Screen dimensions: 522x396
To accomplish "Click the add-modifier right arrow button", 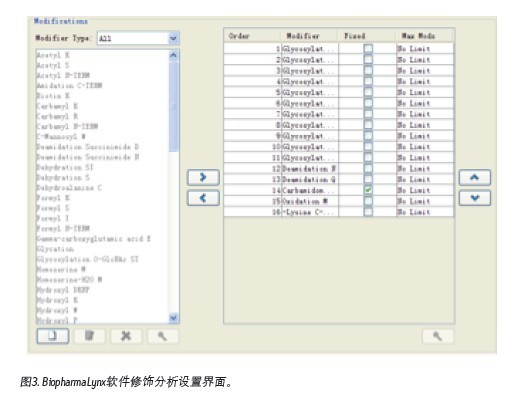I will click(203, 177).
